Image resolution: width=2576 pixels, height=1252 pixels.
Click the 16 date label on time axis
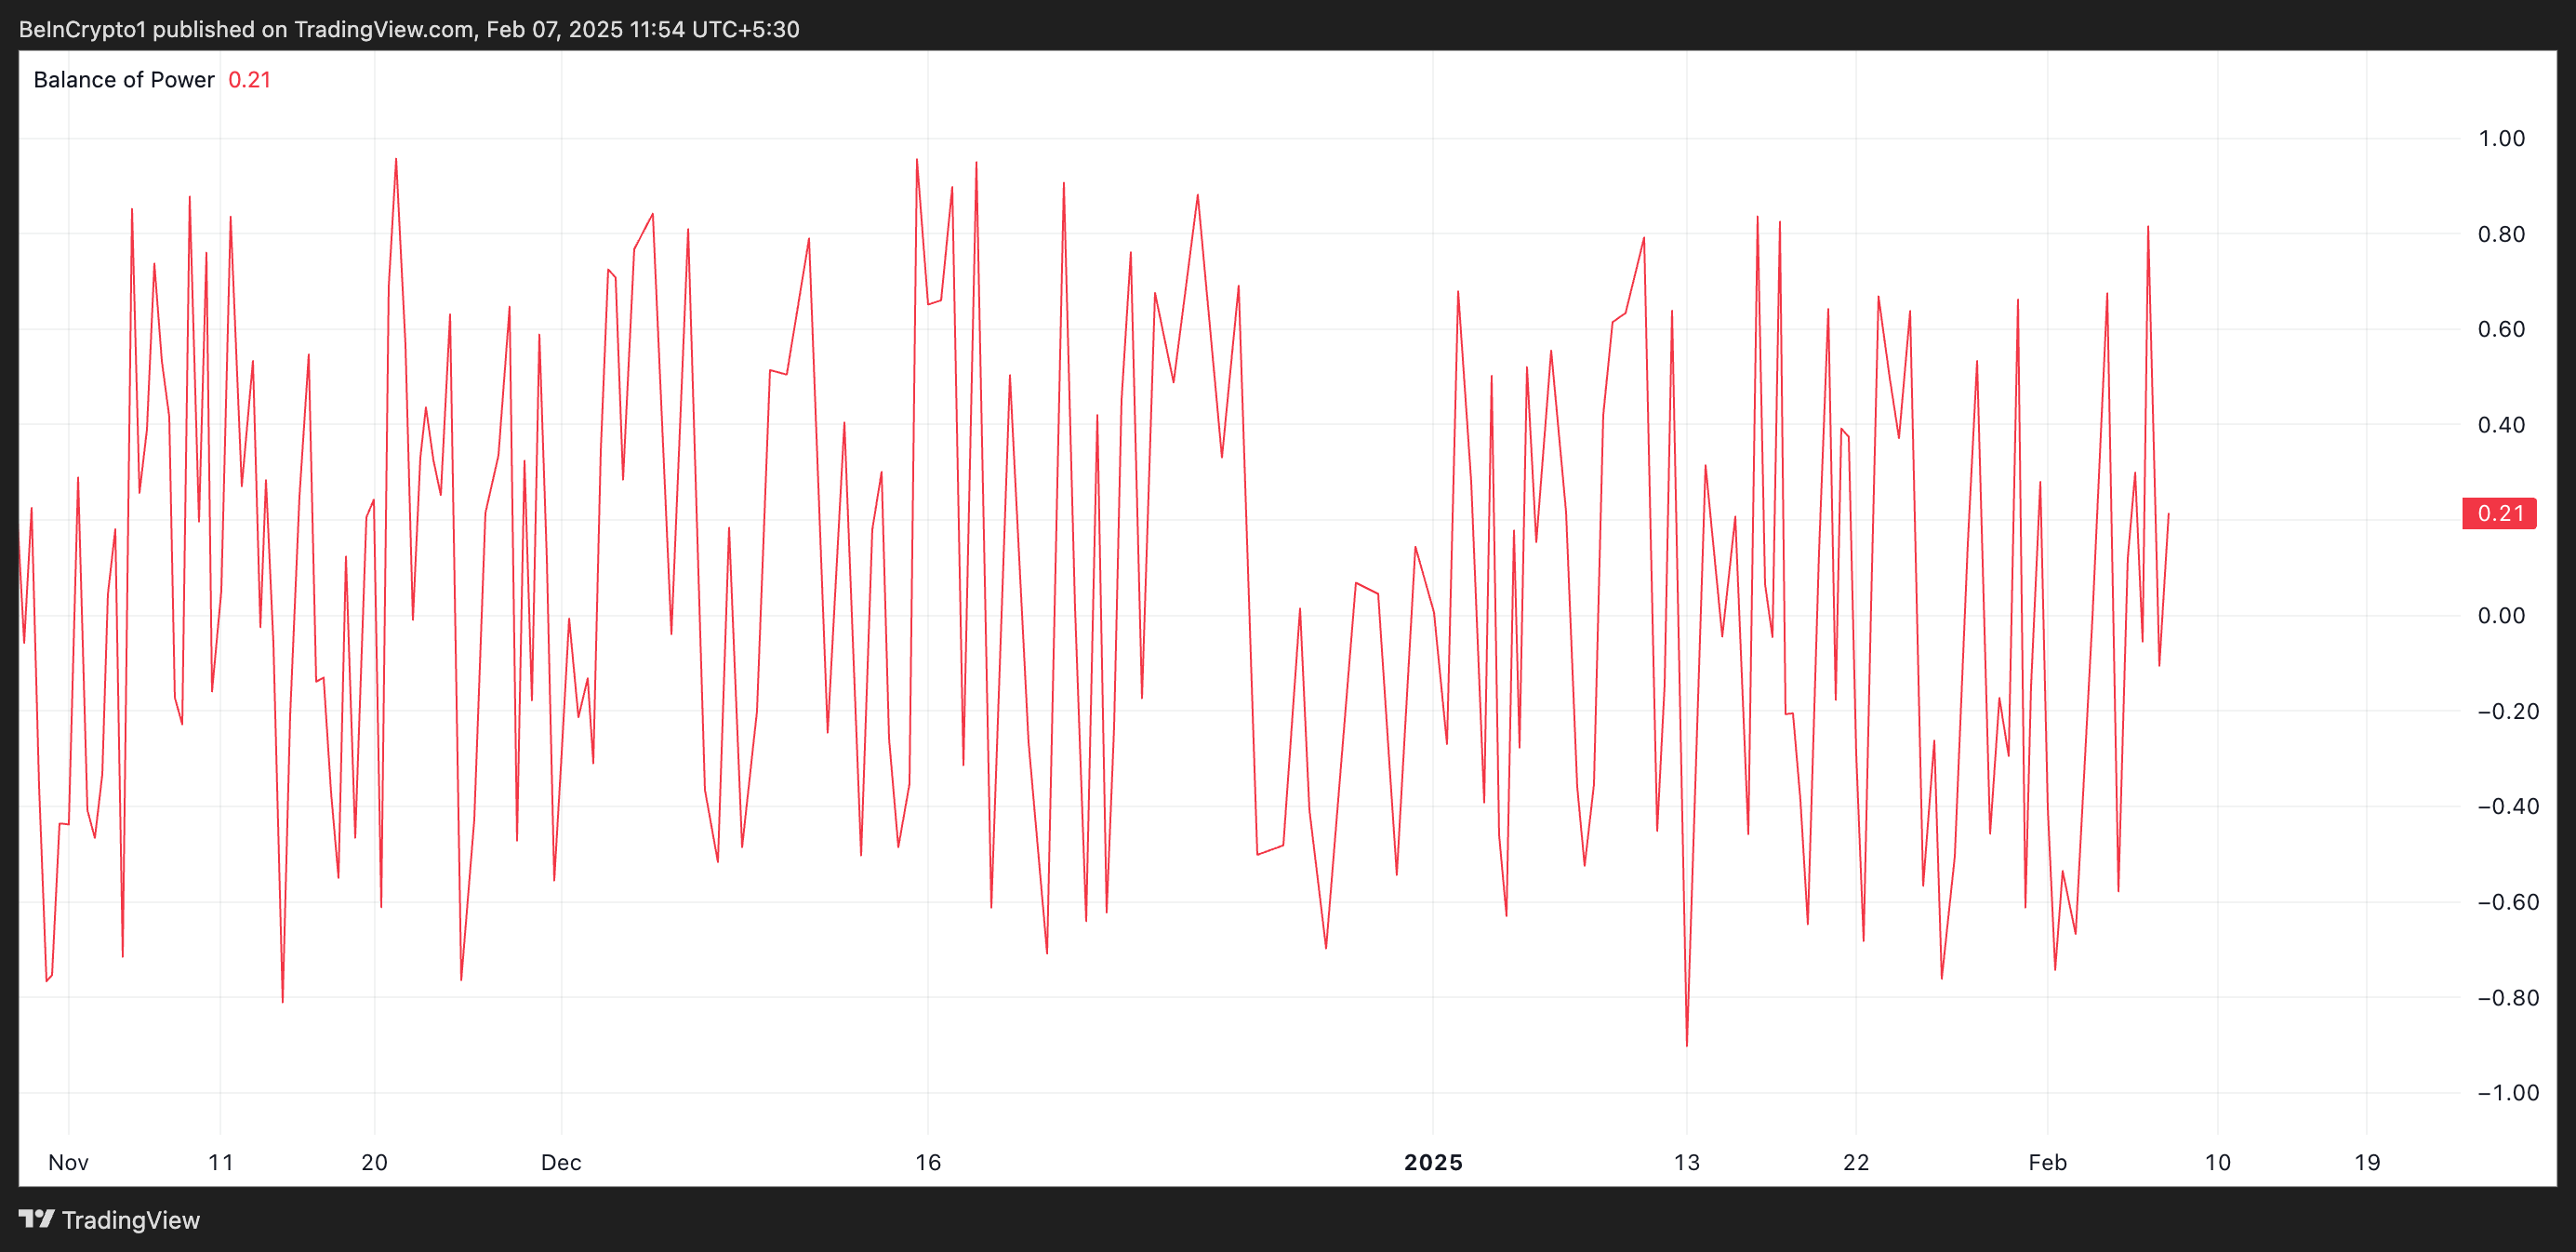pyautogui.click(x=928, y=1162)
